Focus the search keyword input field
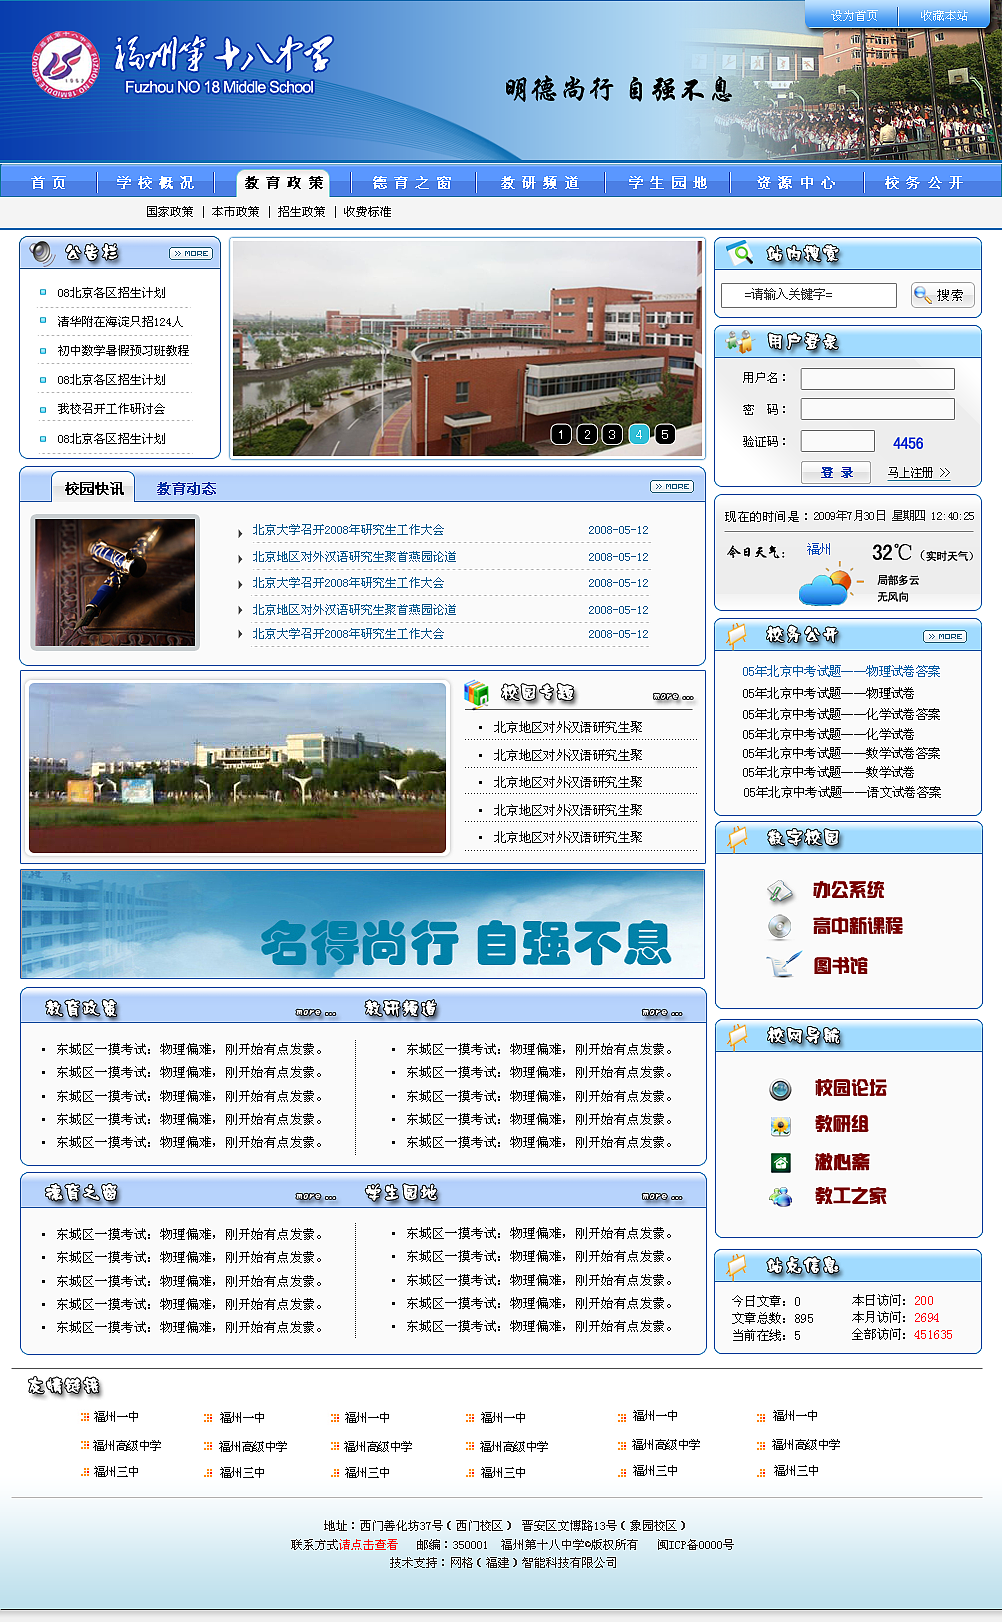Viewport: 1002px width, 1622px height. click(809, 295)
